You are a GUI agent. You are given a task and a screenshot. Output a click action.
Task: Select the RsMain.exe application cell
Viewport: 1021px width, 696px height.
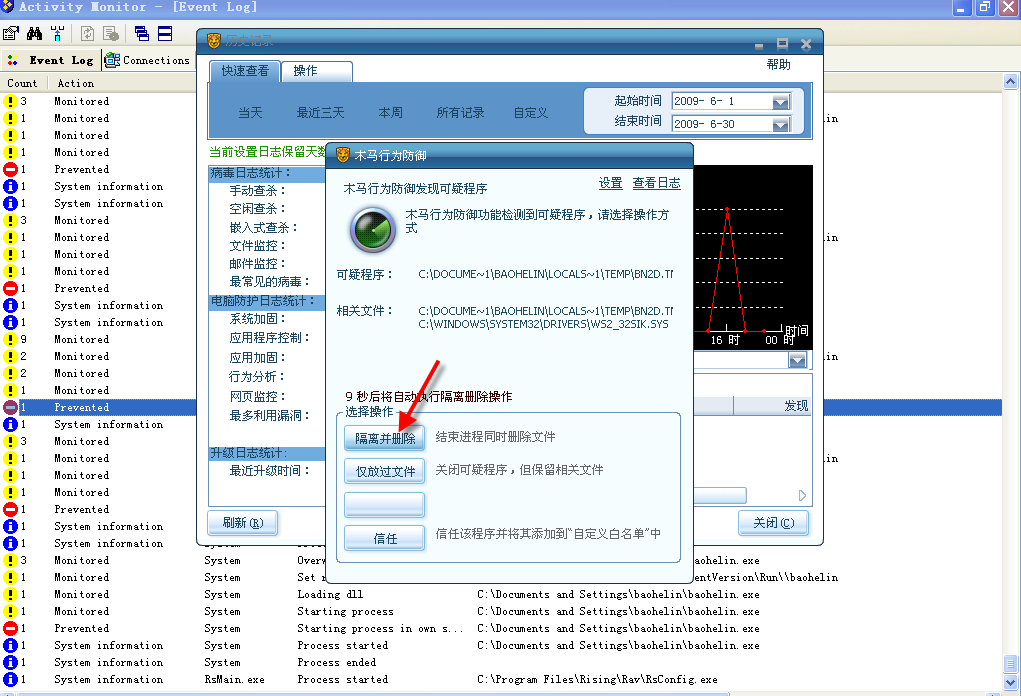tap(234, 679)
